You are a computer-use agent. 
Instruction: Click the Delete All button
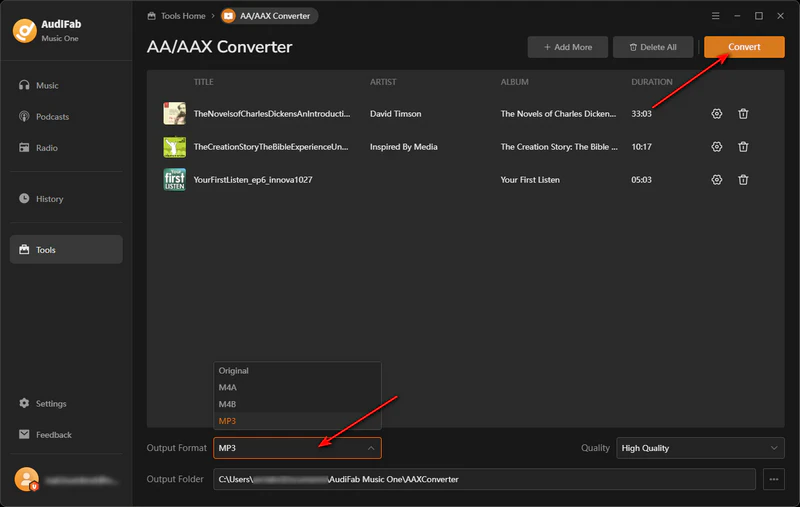pos(653,47)
